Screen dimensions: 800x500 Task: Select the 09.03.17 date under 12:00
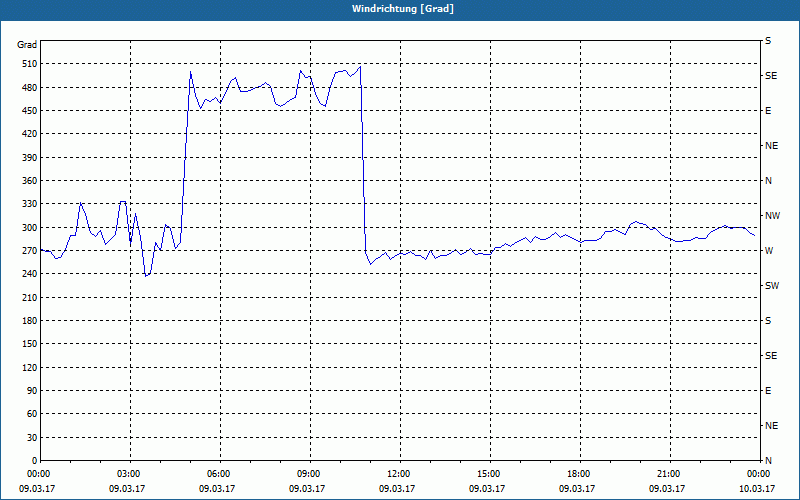tap(397, 488)
